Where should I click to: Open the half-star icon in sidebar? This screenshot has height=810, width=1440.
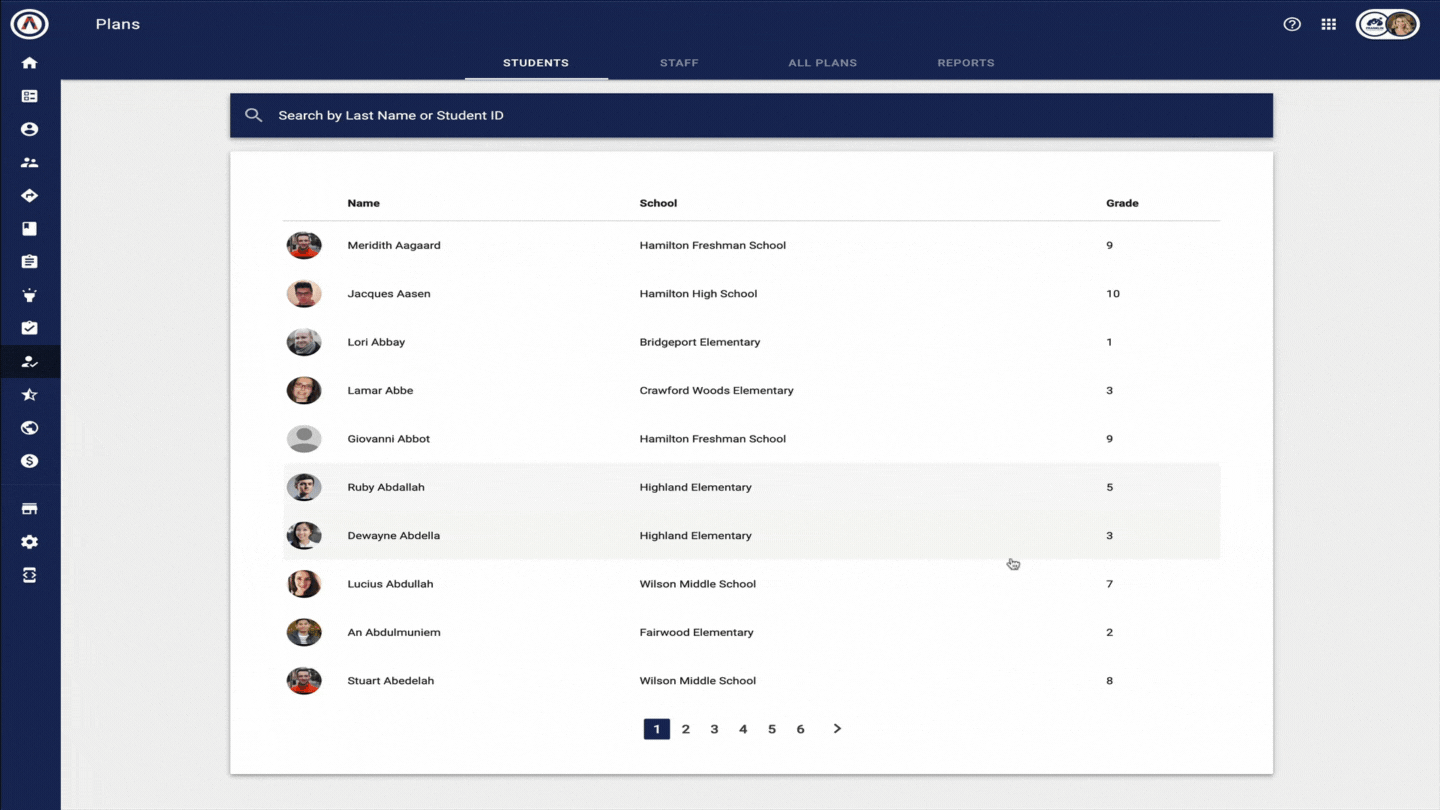click(x=29, y=395)
